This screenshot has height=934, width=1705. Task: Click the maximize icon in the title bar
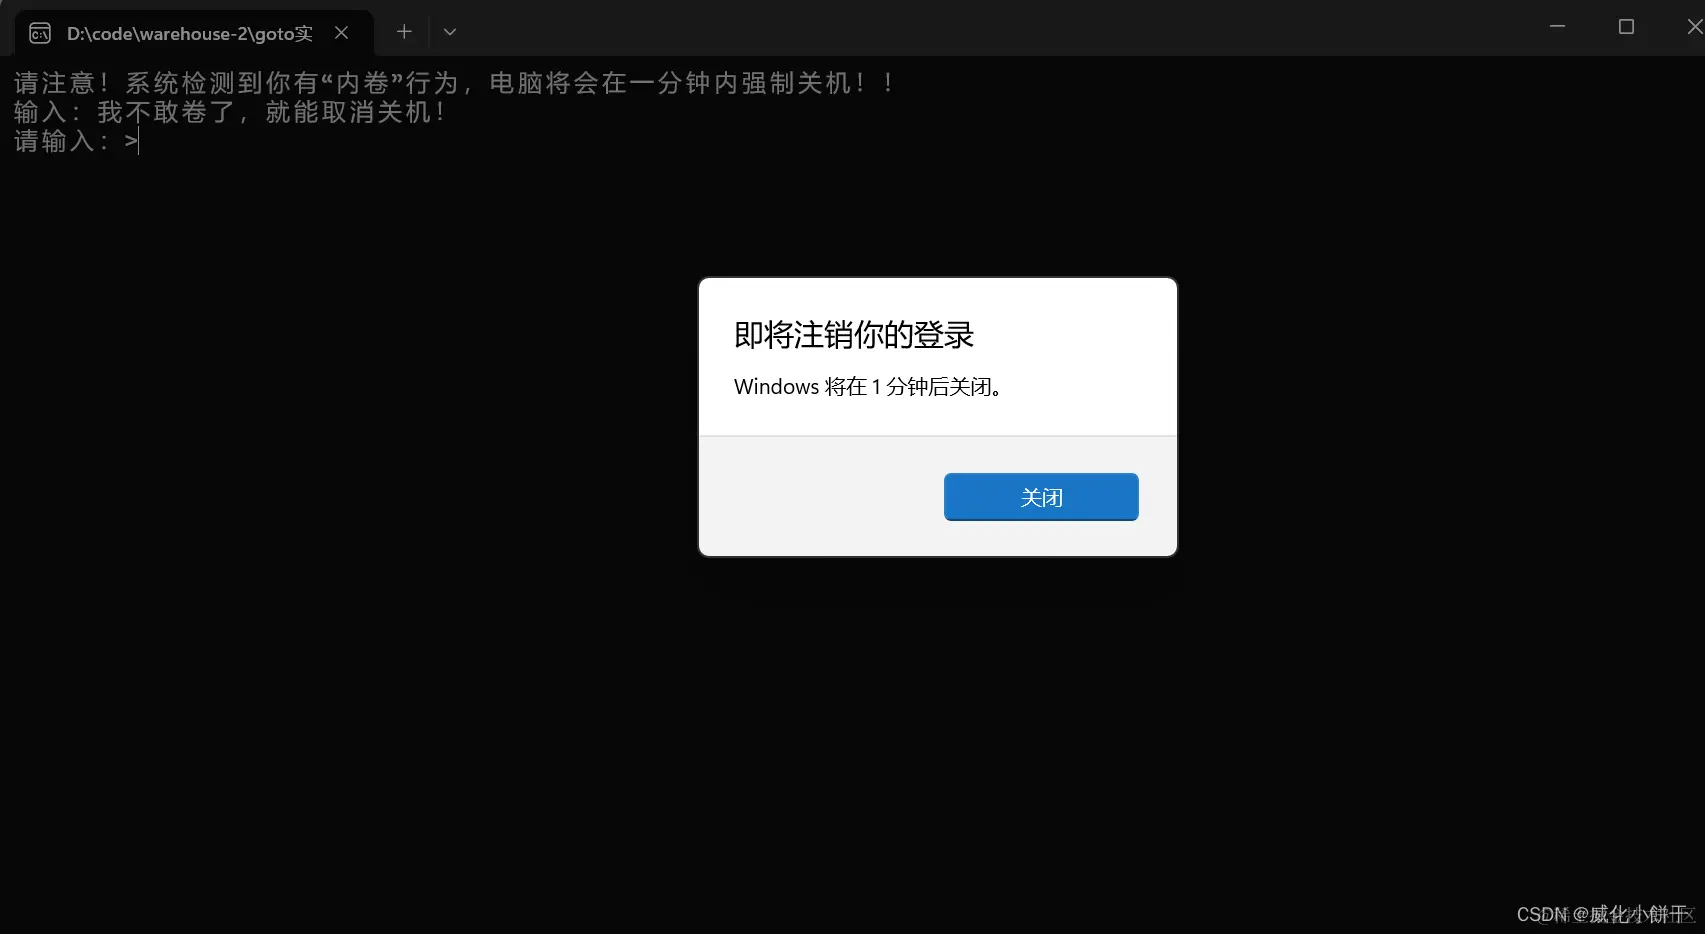coord(1626,27)
